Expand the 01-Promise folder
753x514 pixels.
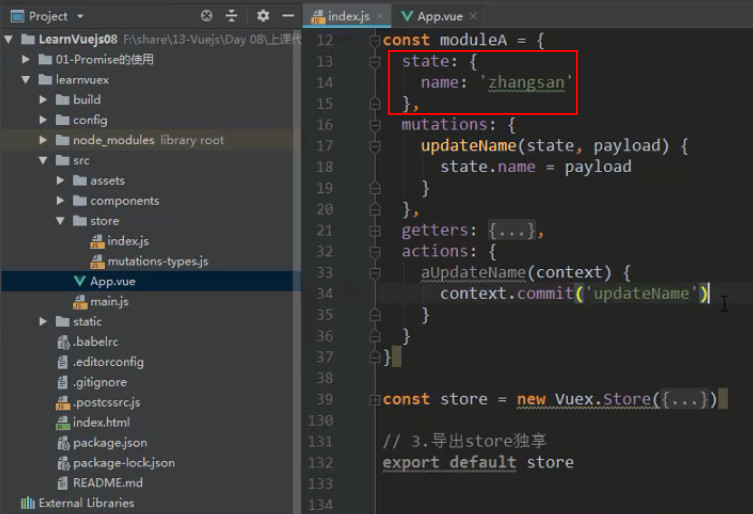tap(26, 59)
